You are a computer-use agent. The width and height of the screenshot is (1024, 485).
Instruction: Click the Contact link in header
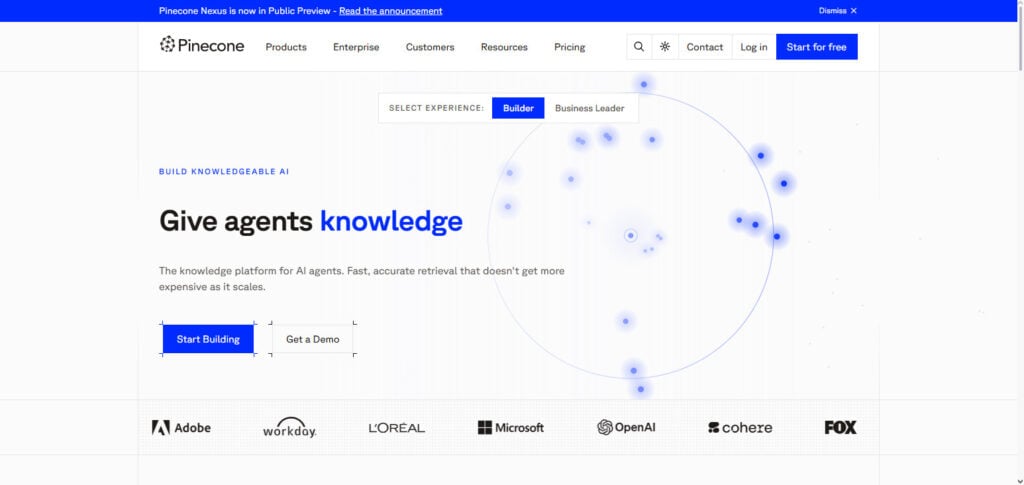pyautogui.click(x=705, y=47)
